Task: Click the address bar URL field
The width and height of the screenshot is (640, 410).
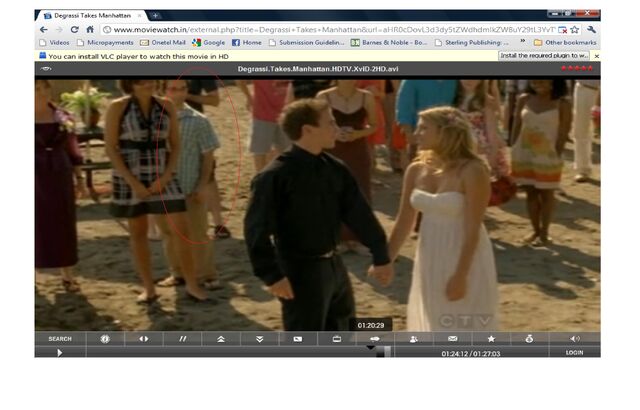Action: pos(331,30)
